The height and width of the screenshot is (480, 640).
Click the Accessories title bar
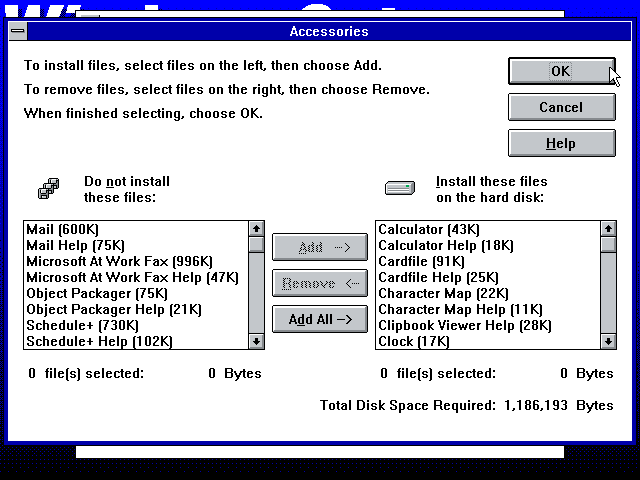pyautogui.click(x=329, y=31)
